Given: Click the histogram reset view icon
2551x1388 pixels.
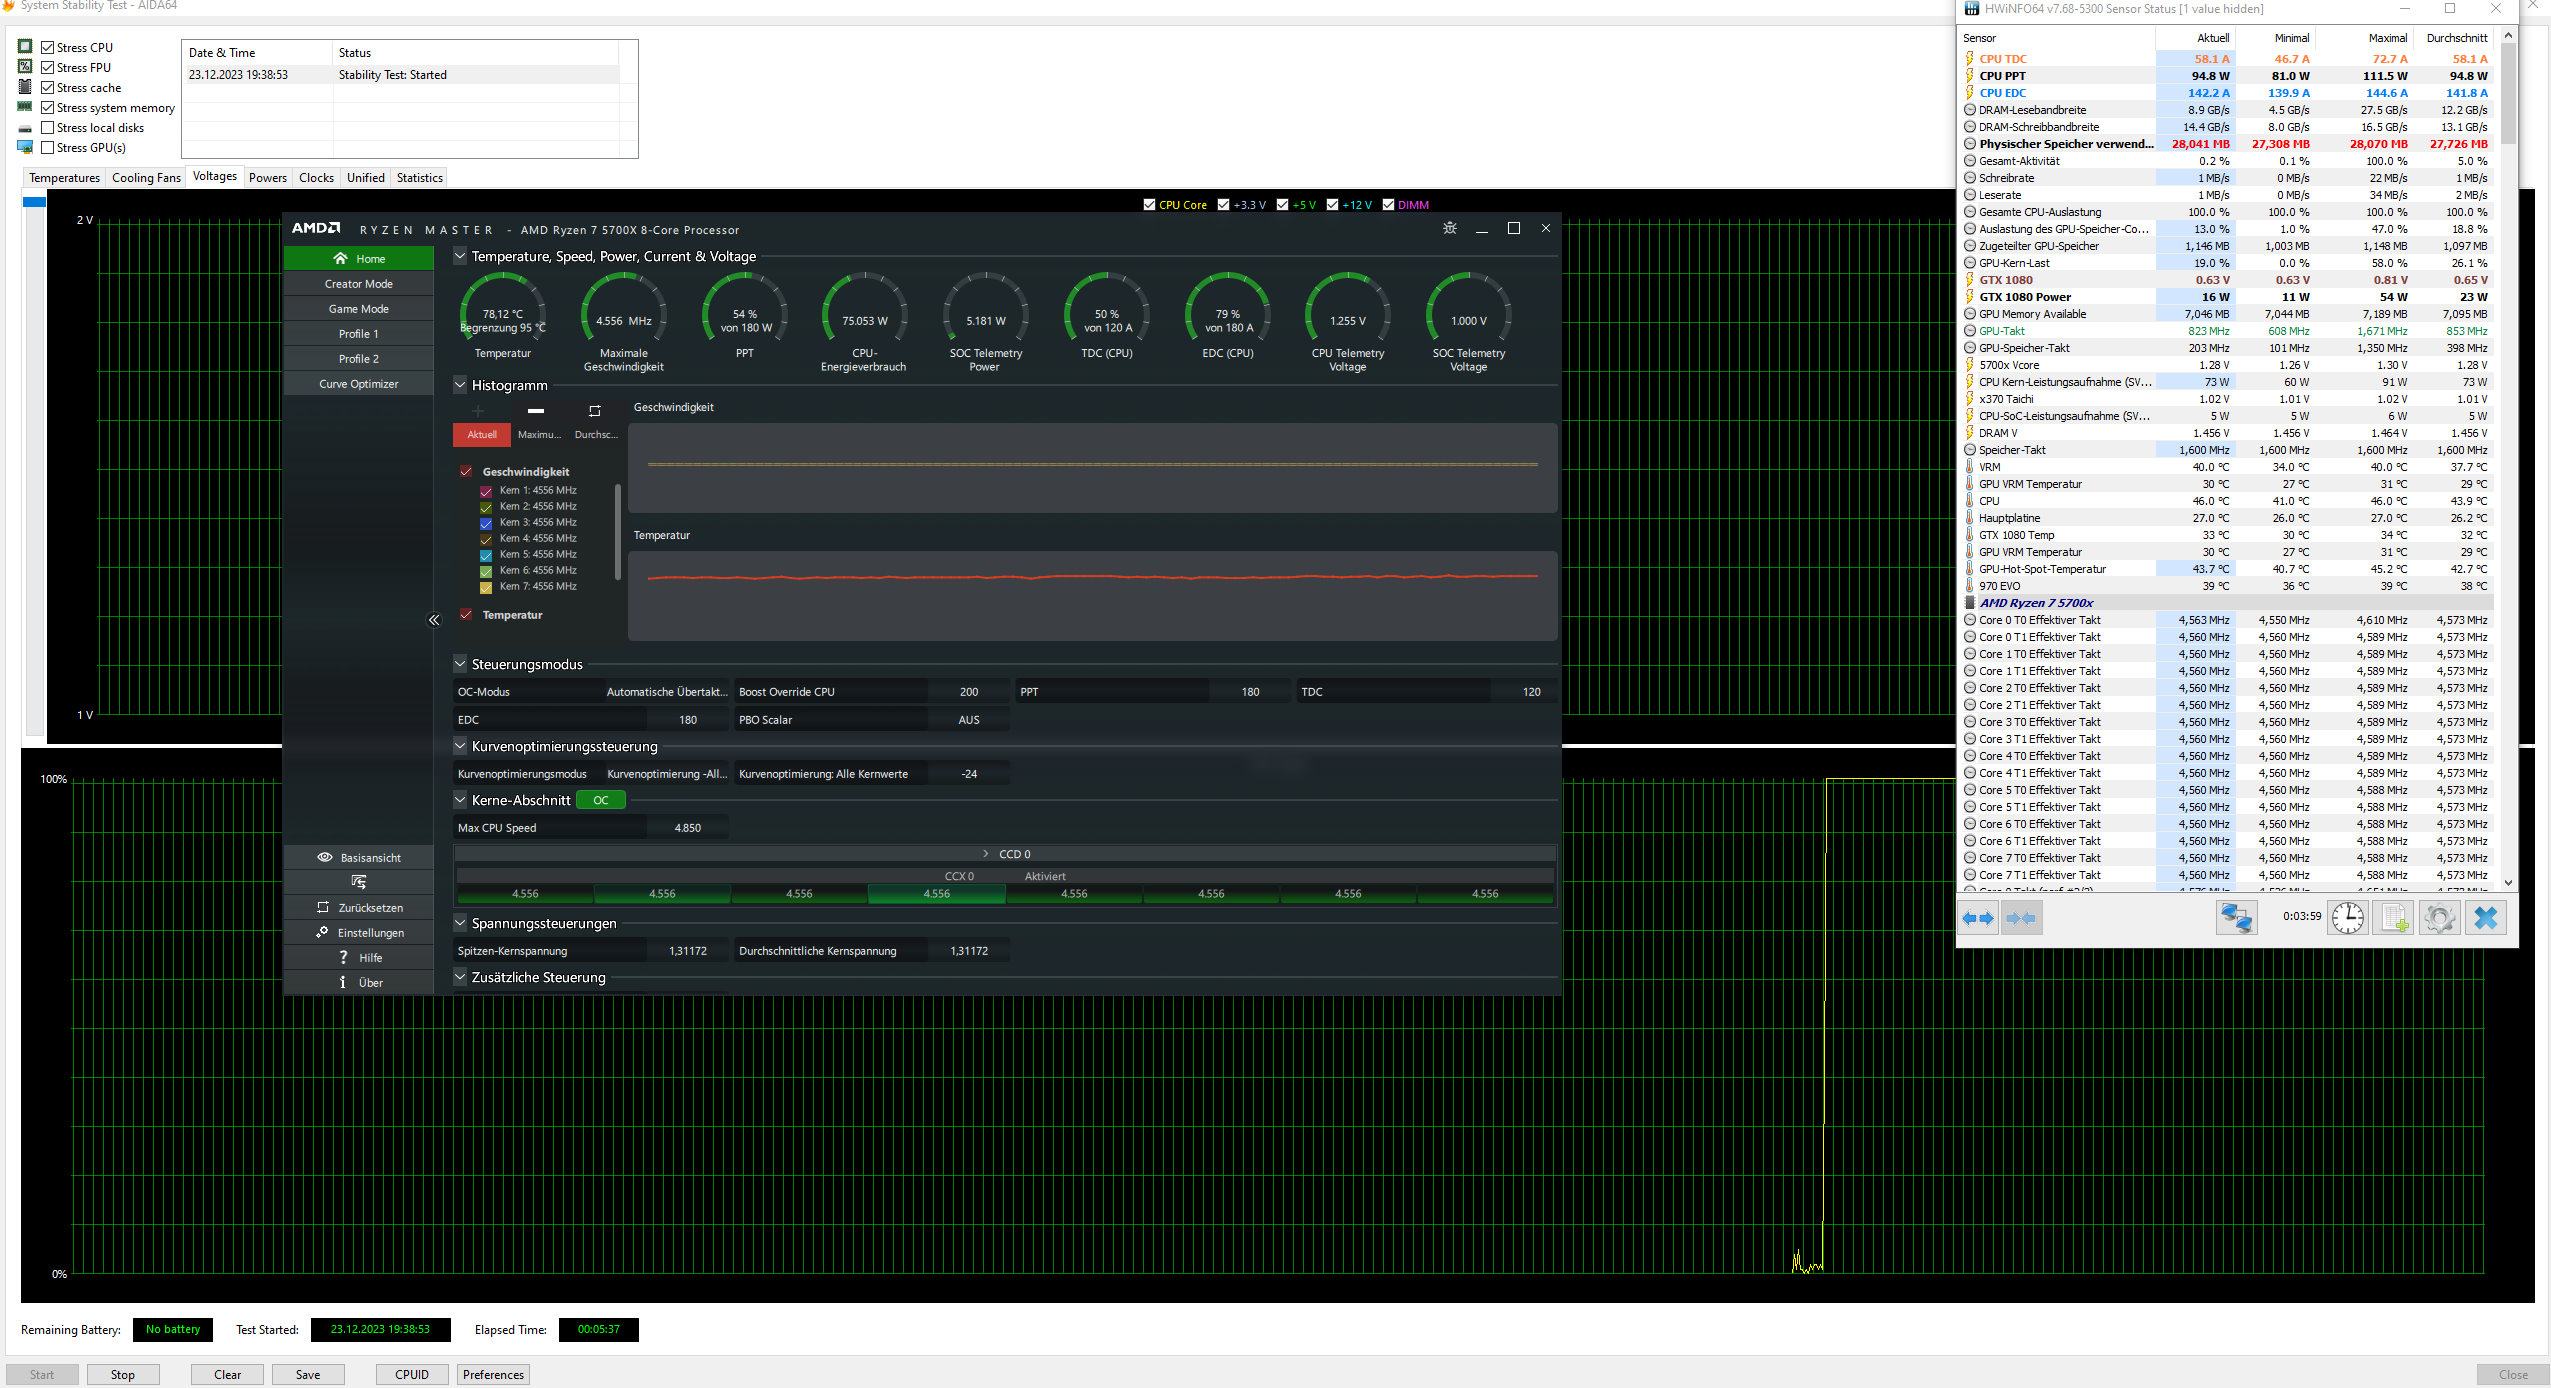Looking at the screenshot, I should coord(595,411).
